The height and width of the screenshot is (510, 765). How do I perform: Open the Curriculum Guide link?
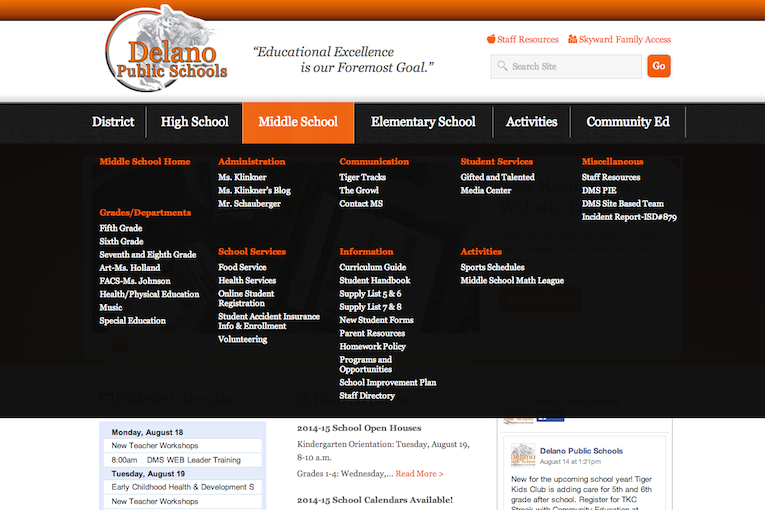coord(373,267)
